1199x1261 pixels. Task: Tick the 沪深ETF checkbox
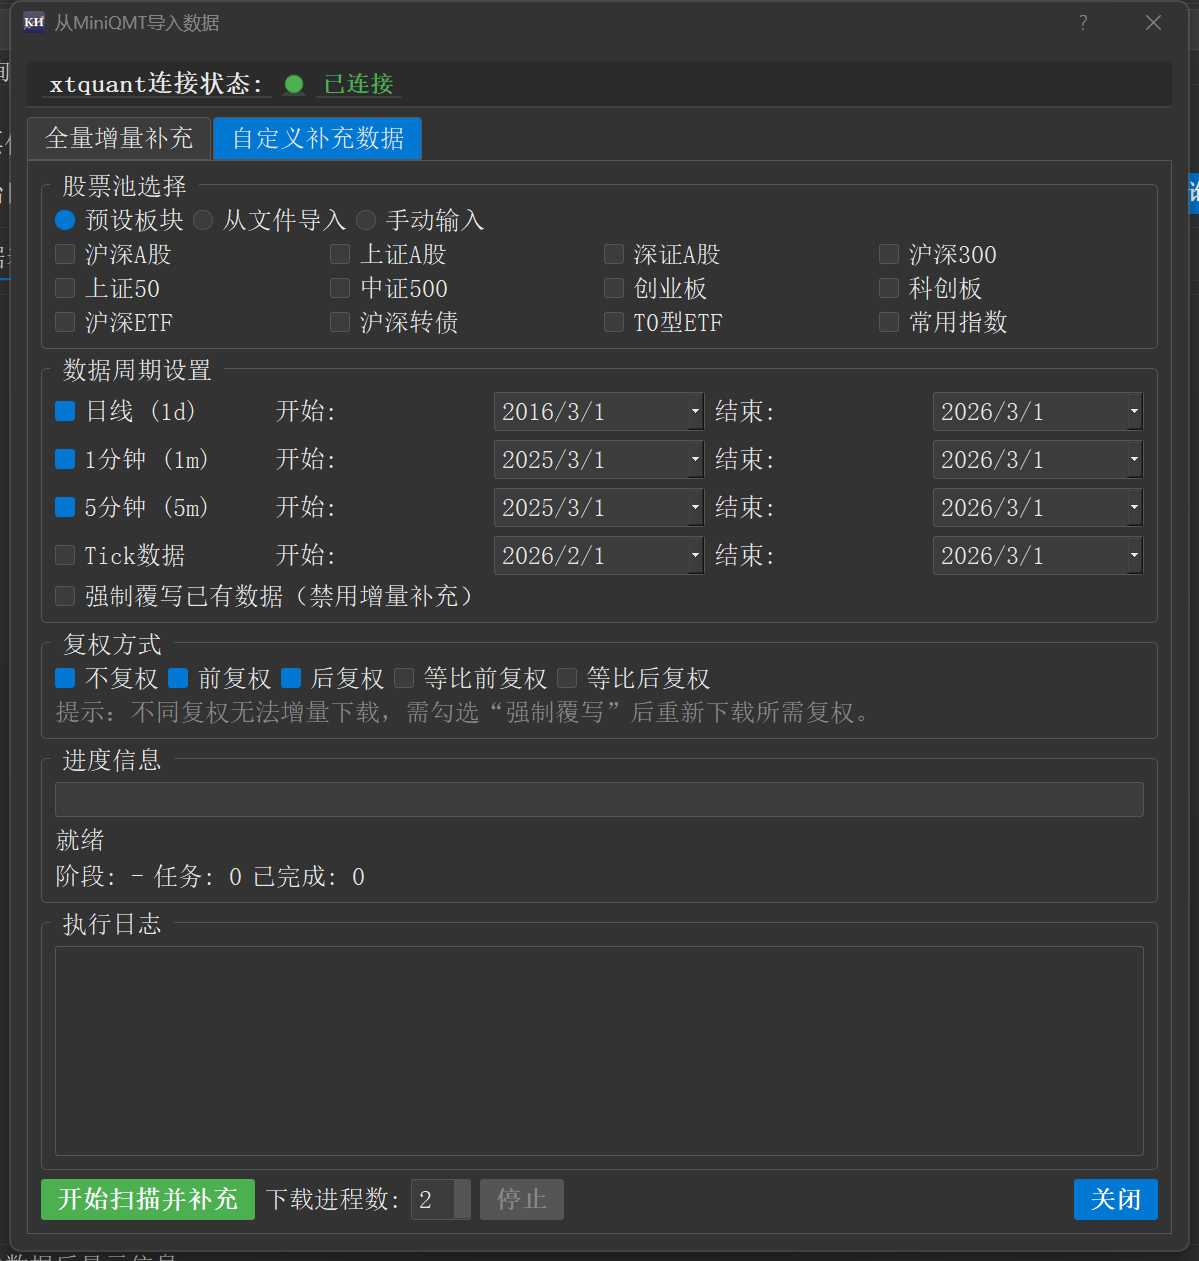65,322
